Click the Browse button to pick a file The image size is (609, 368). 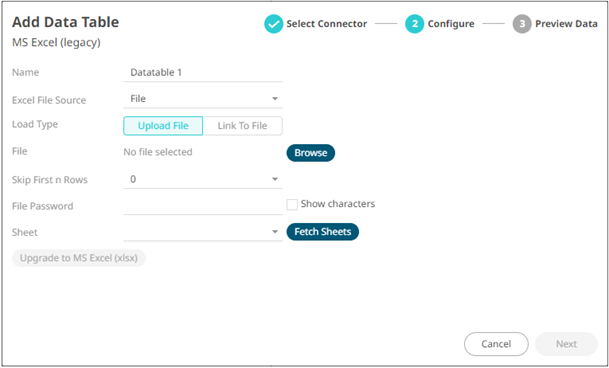[x=311, y=153]
